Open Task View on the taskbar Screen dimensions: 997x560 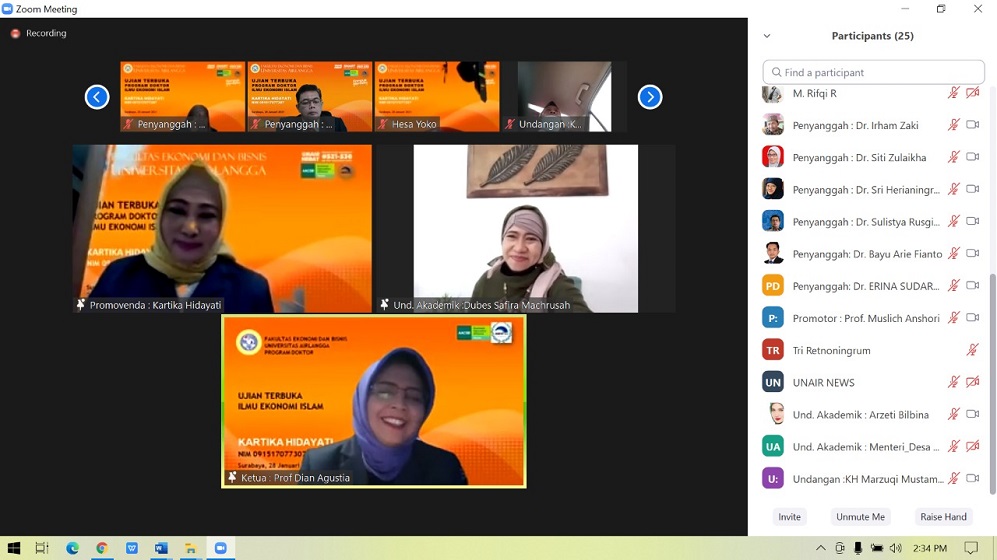pos(42,548)
